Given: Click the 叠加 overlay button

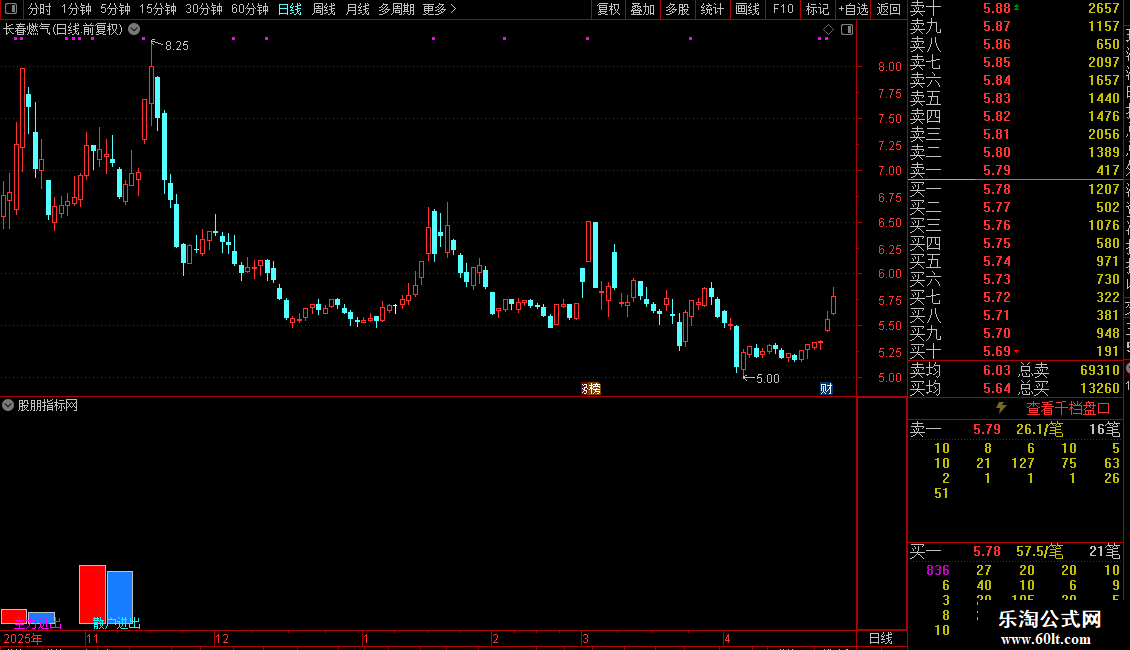Looking at the screenshot, I should pyautogui.click(x=643, y=9).
